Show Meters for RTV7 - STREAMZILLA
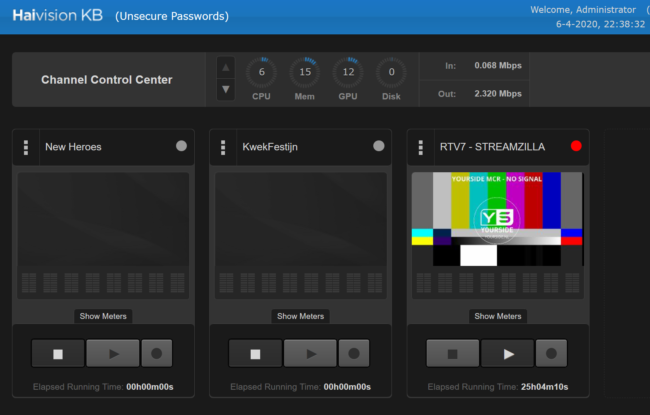The width and height of the screenshot is (650, 415). point(498,316)
